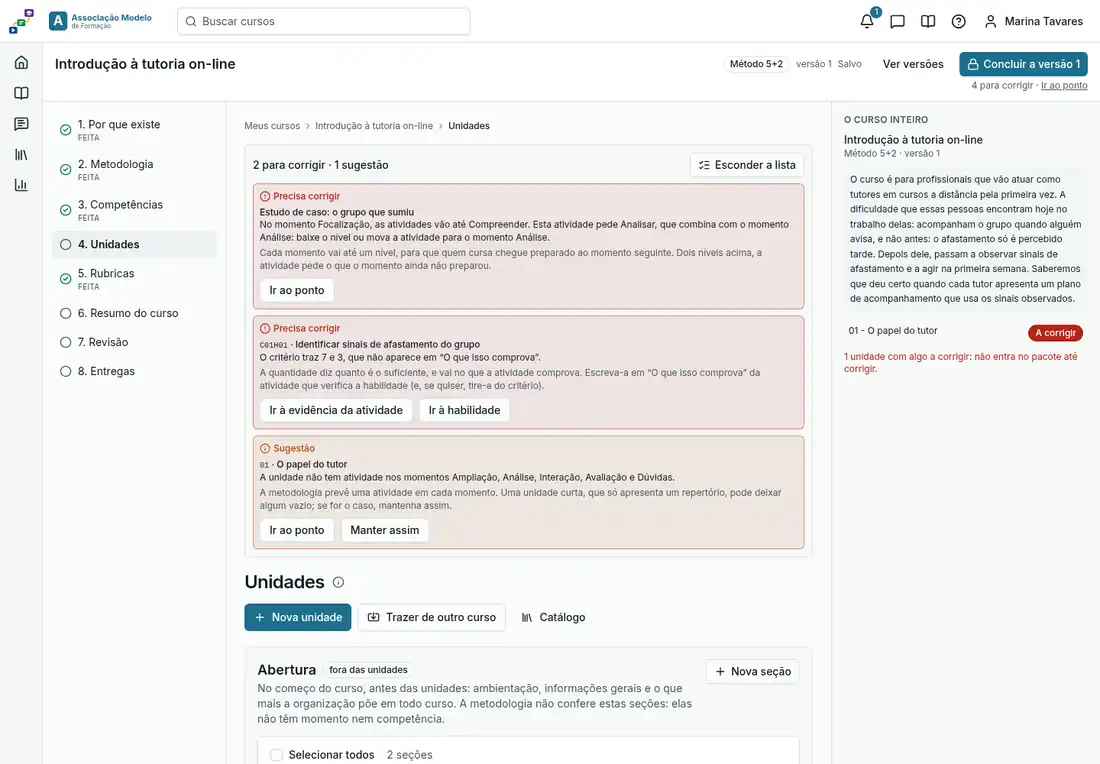Screen dimensions: 1100x764
Task: Click 'Identificar sinais de afastamento do grupo'
Action: coord(387,344)
